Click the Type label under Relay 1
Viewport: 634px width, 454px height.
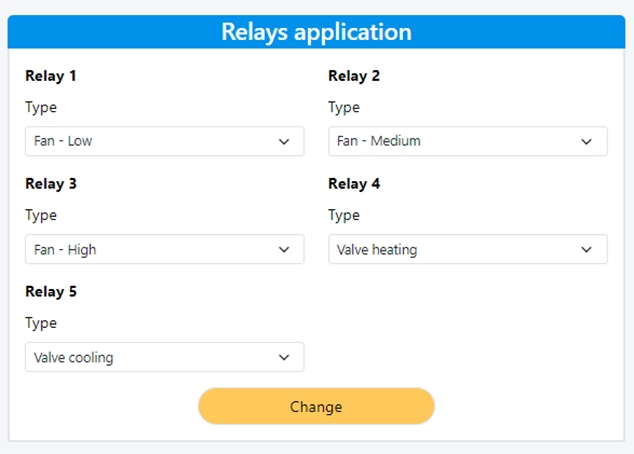click(41, 108)
